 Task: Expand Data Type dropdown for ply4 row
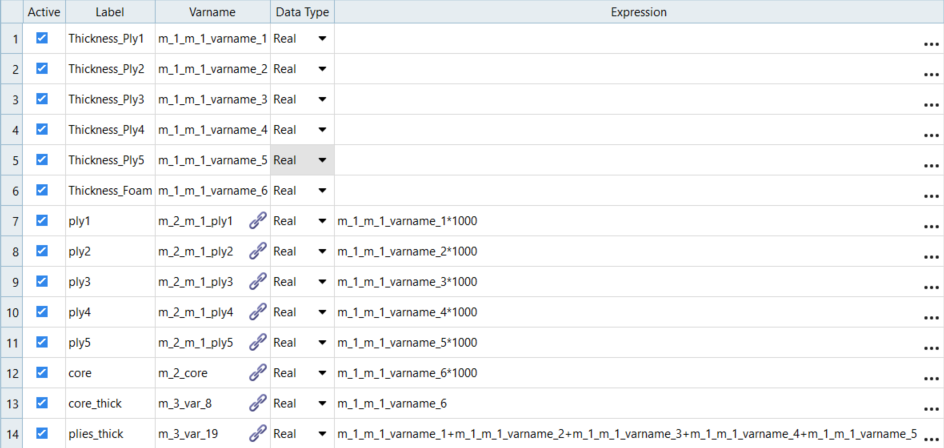click(x=322, y=313)
